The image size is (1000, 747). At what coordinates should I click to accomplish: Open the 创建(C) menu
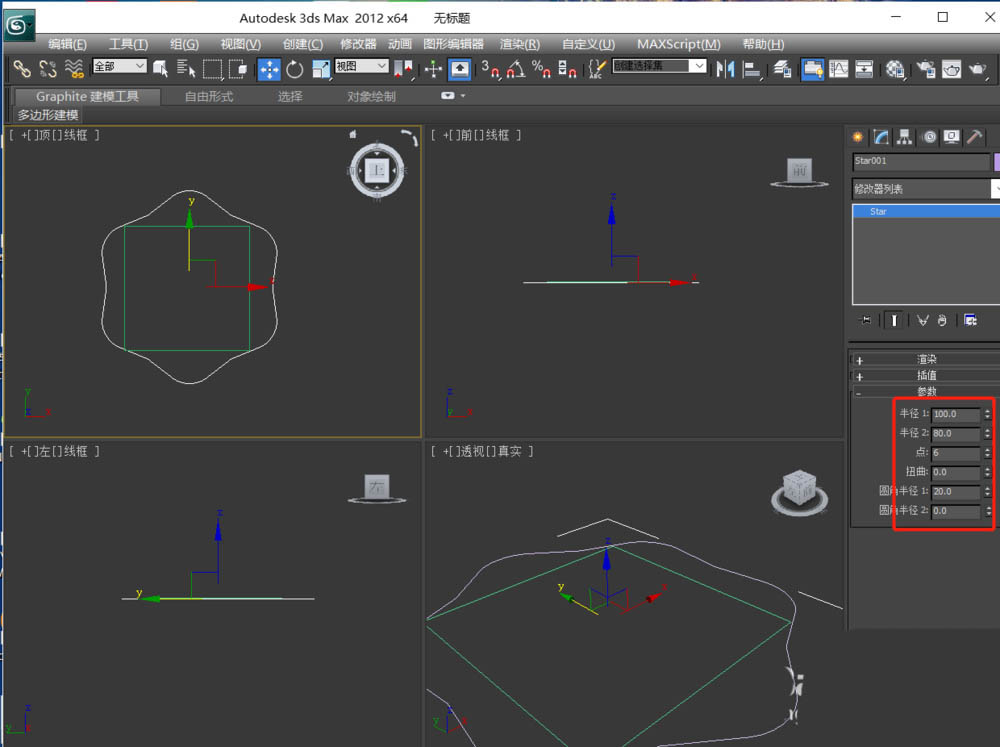pyautogui.click(x=302, y=44)
